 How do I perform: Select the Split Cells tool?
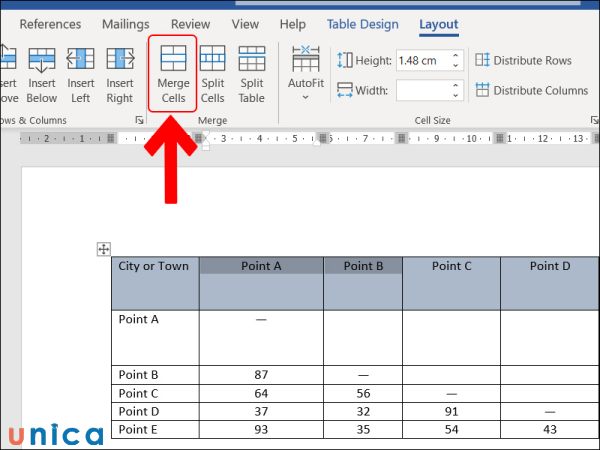[213, 73]
